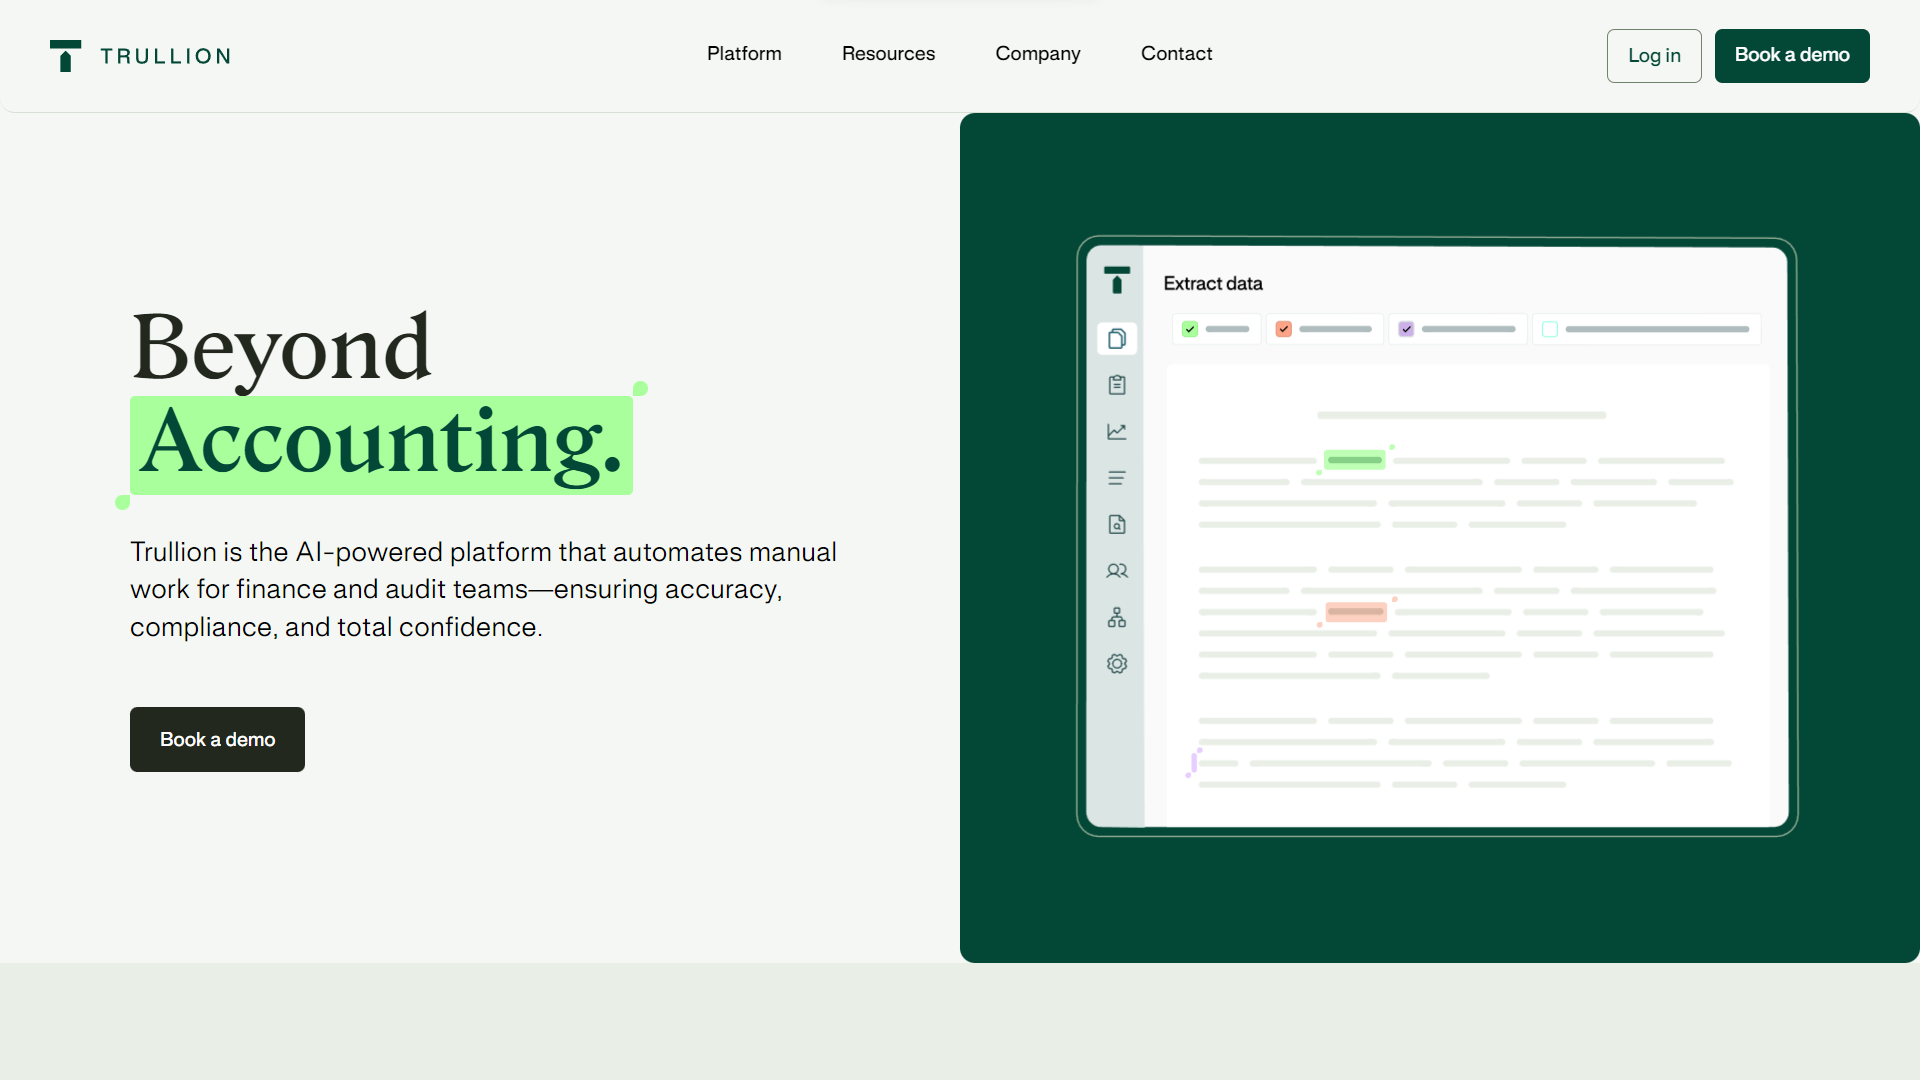Click the file search icon in sidebar
The height and width of the screenshot is (1080, 1920).
1117,524
